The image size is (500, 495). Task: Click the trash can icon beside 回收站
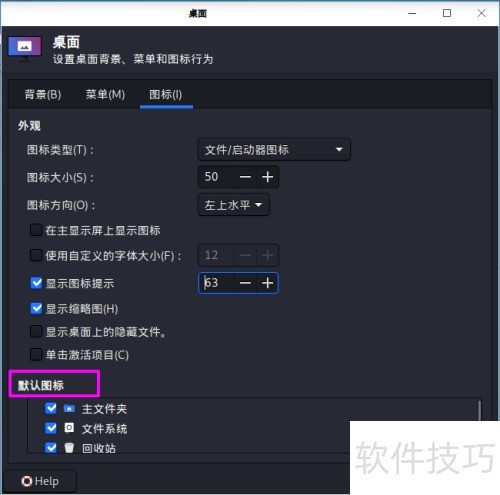point(69,447)
